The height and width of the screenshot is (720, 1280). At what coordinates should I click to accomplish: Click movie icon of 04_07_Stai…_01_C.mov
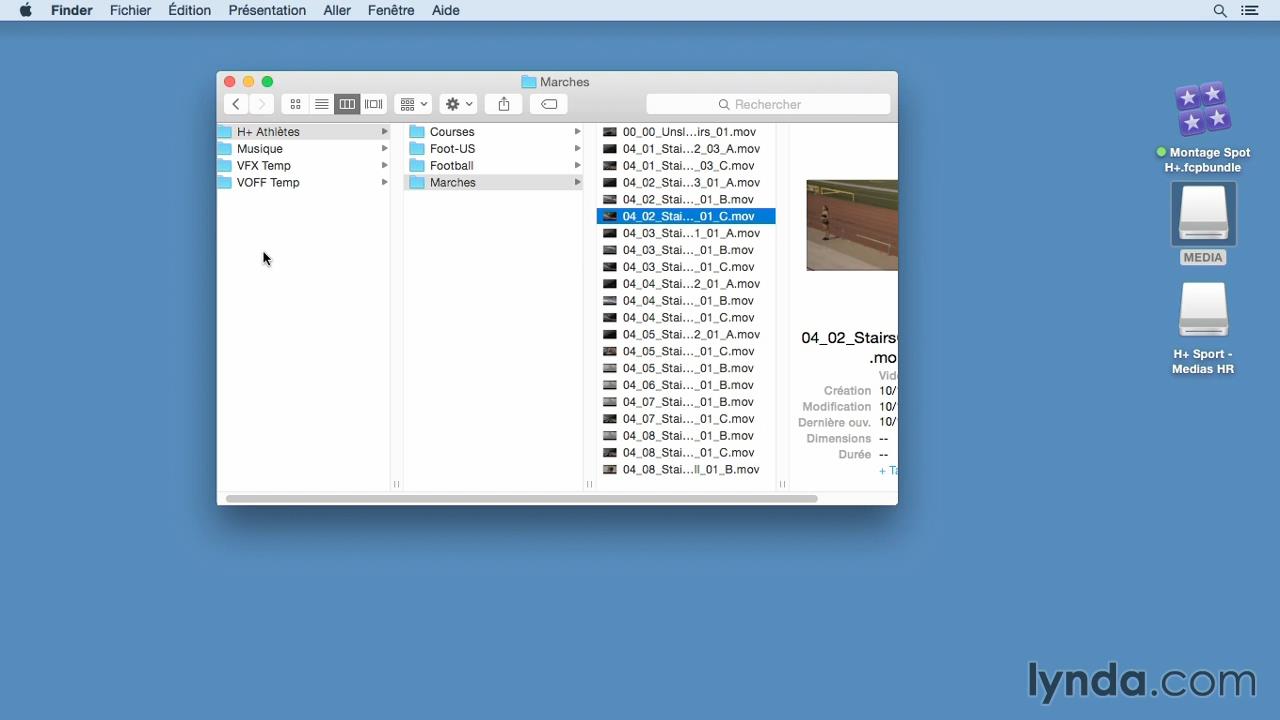pos(610,419)
